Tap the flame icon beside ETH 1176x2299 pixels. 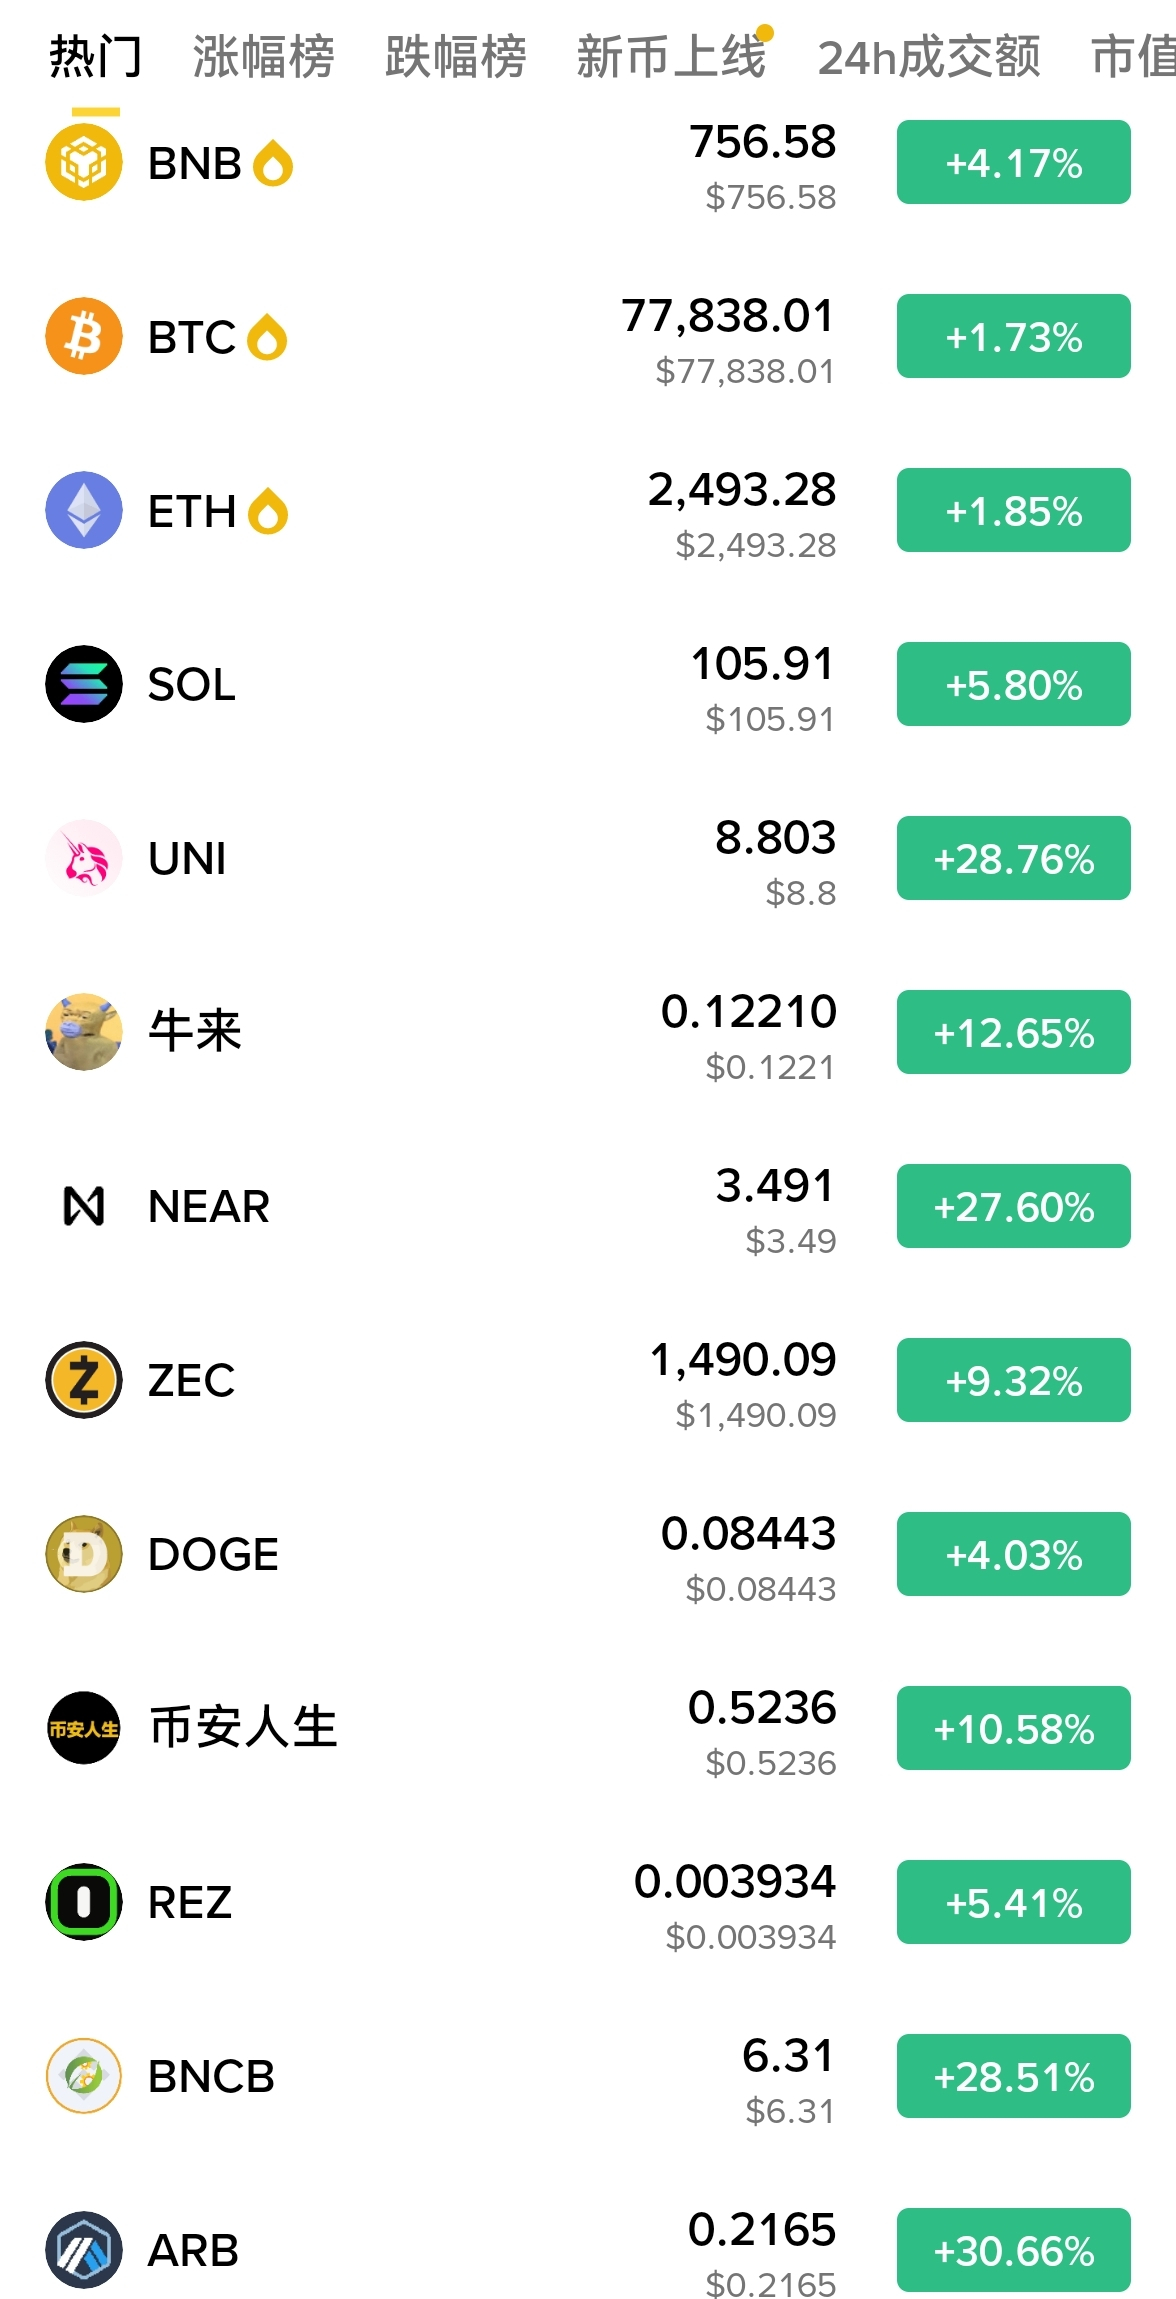[268, 511]
